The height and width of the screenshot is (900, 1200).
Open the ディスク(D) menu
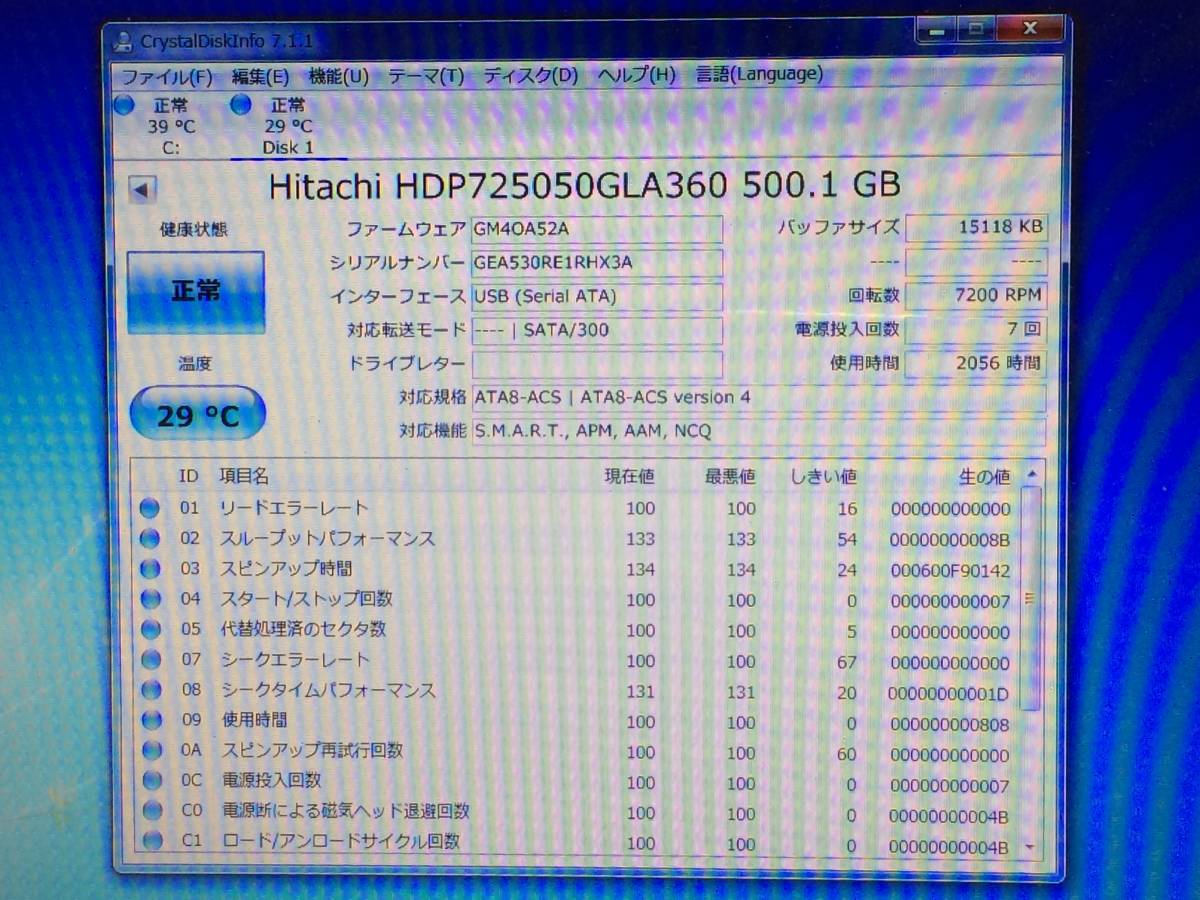(x=531, y=75)
